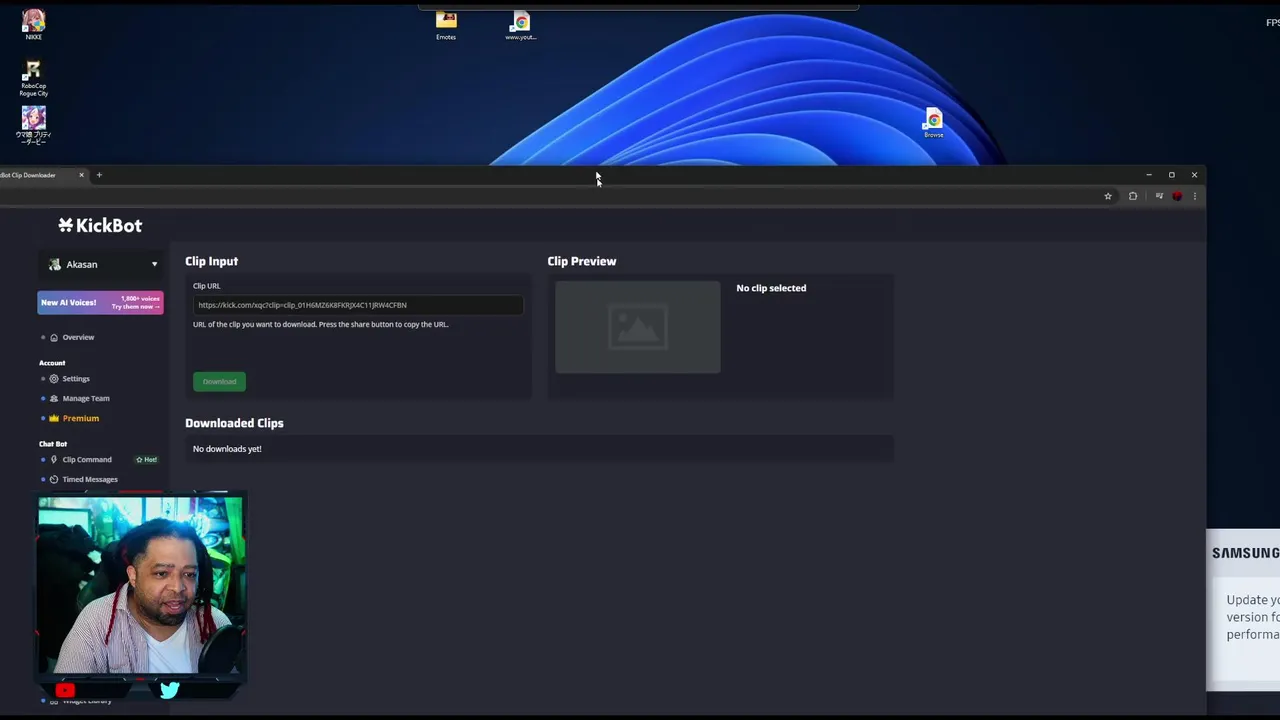Open Manage Team page
The width and height of the screenshot is (1280, 720).
click(x=86, y=398)
